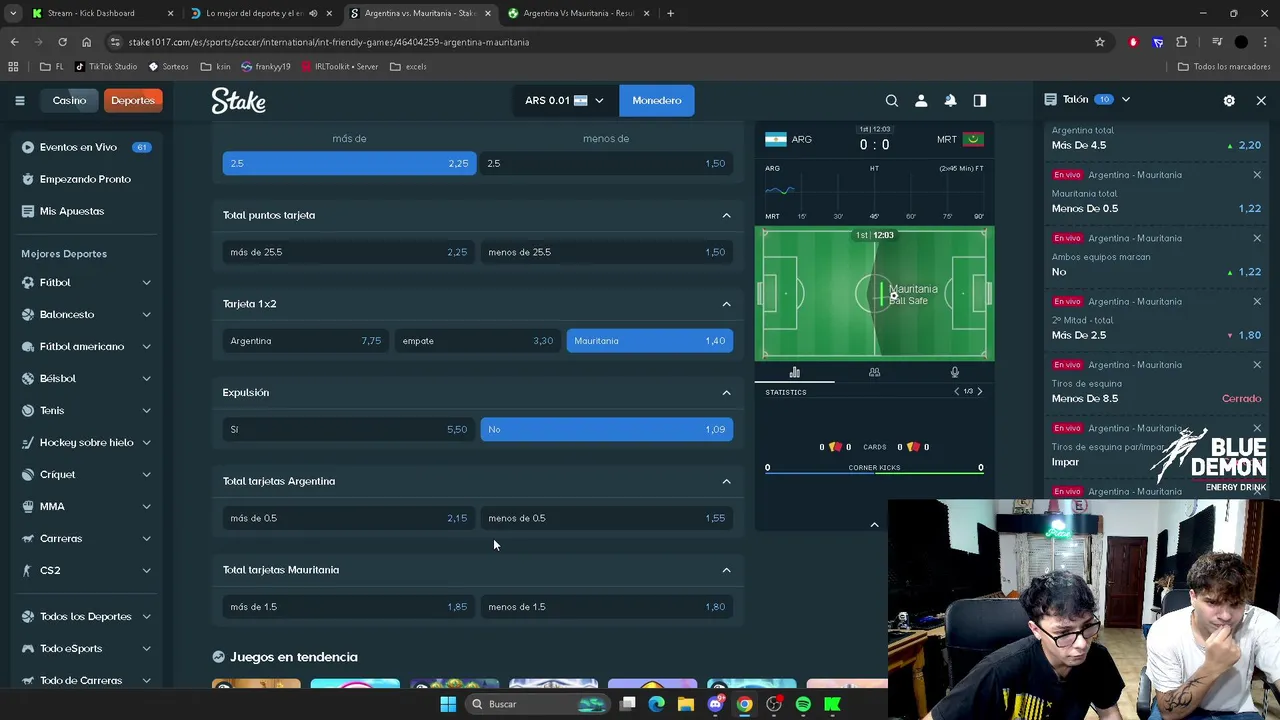Bookmark this page with star icon
This screenshot has height=720, width=1280.
[1100, 42]
